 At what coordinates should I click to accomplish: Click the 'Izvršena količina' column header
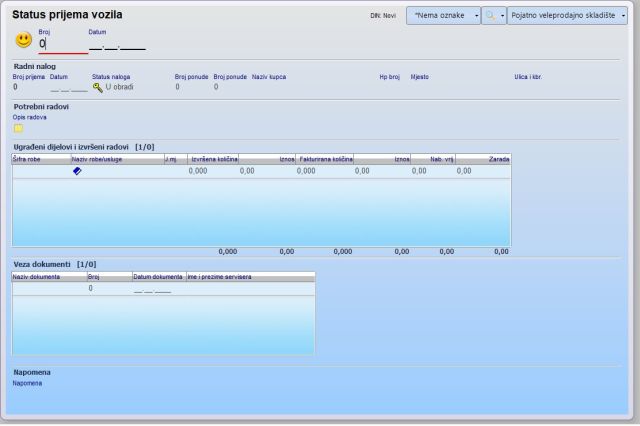pos(212,159)
